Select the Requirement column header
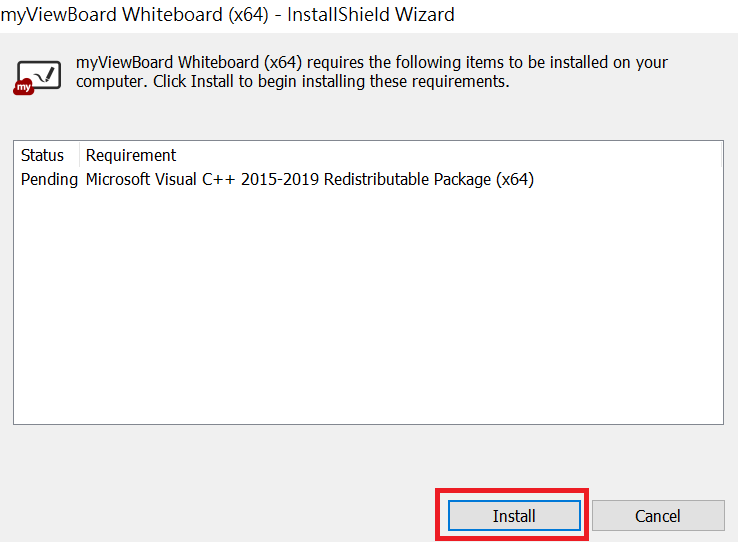The image size is (738, 542). 131,155
